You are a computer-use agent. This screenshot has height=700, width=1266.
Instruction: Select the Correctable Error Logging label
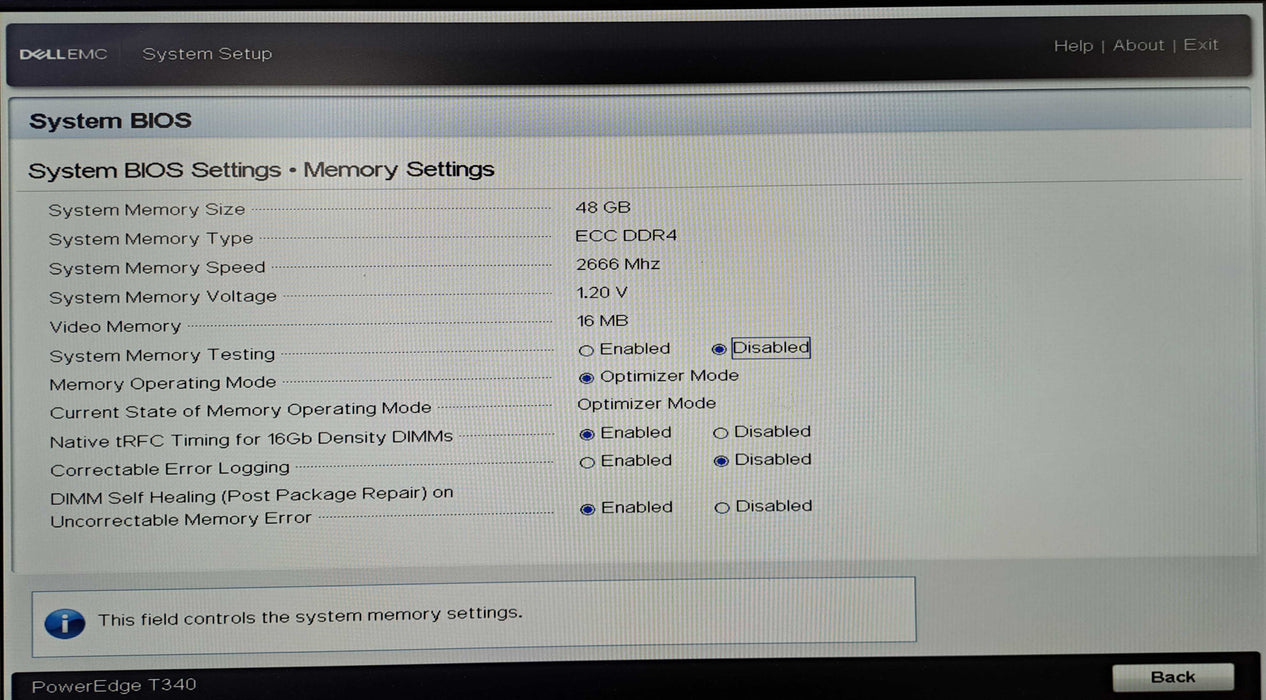tap(170, 469)
